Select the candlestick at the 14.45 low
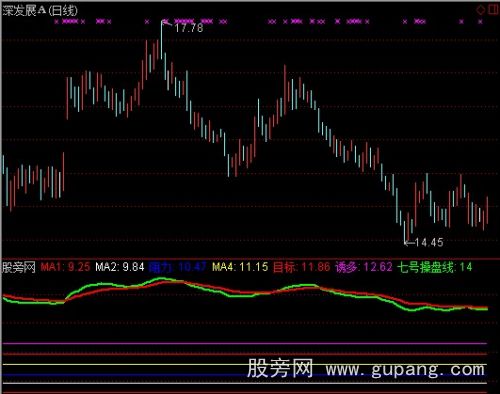This screenshot has height=394, width=500. point(404,232)
